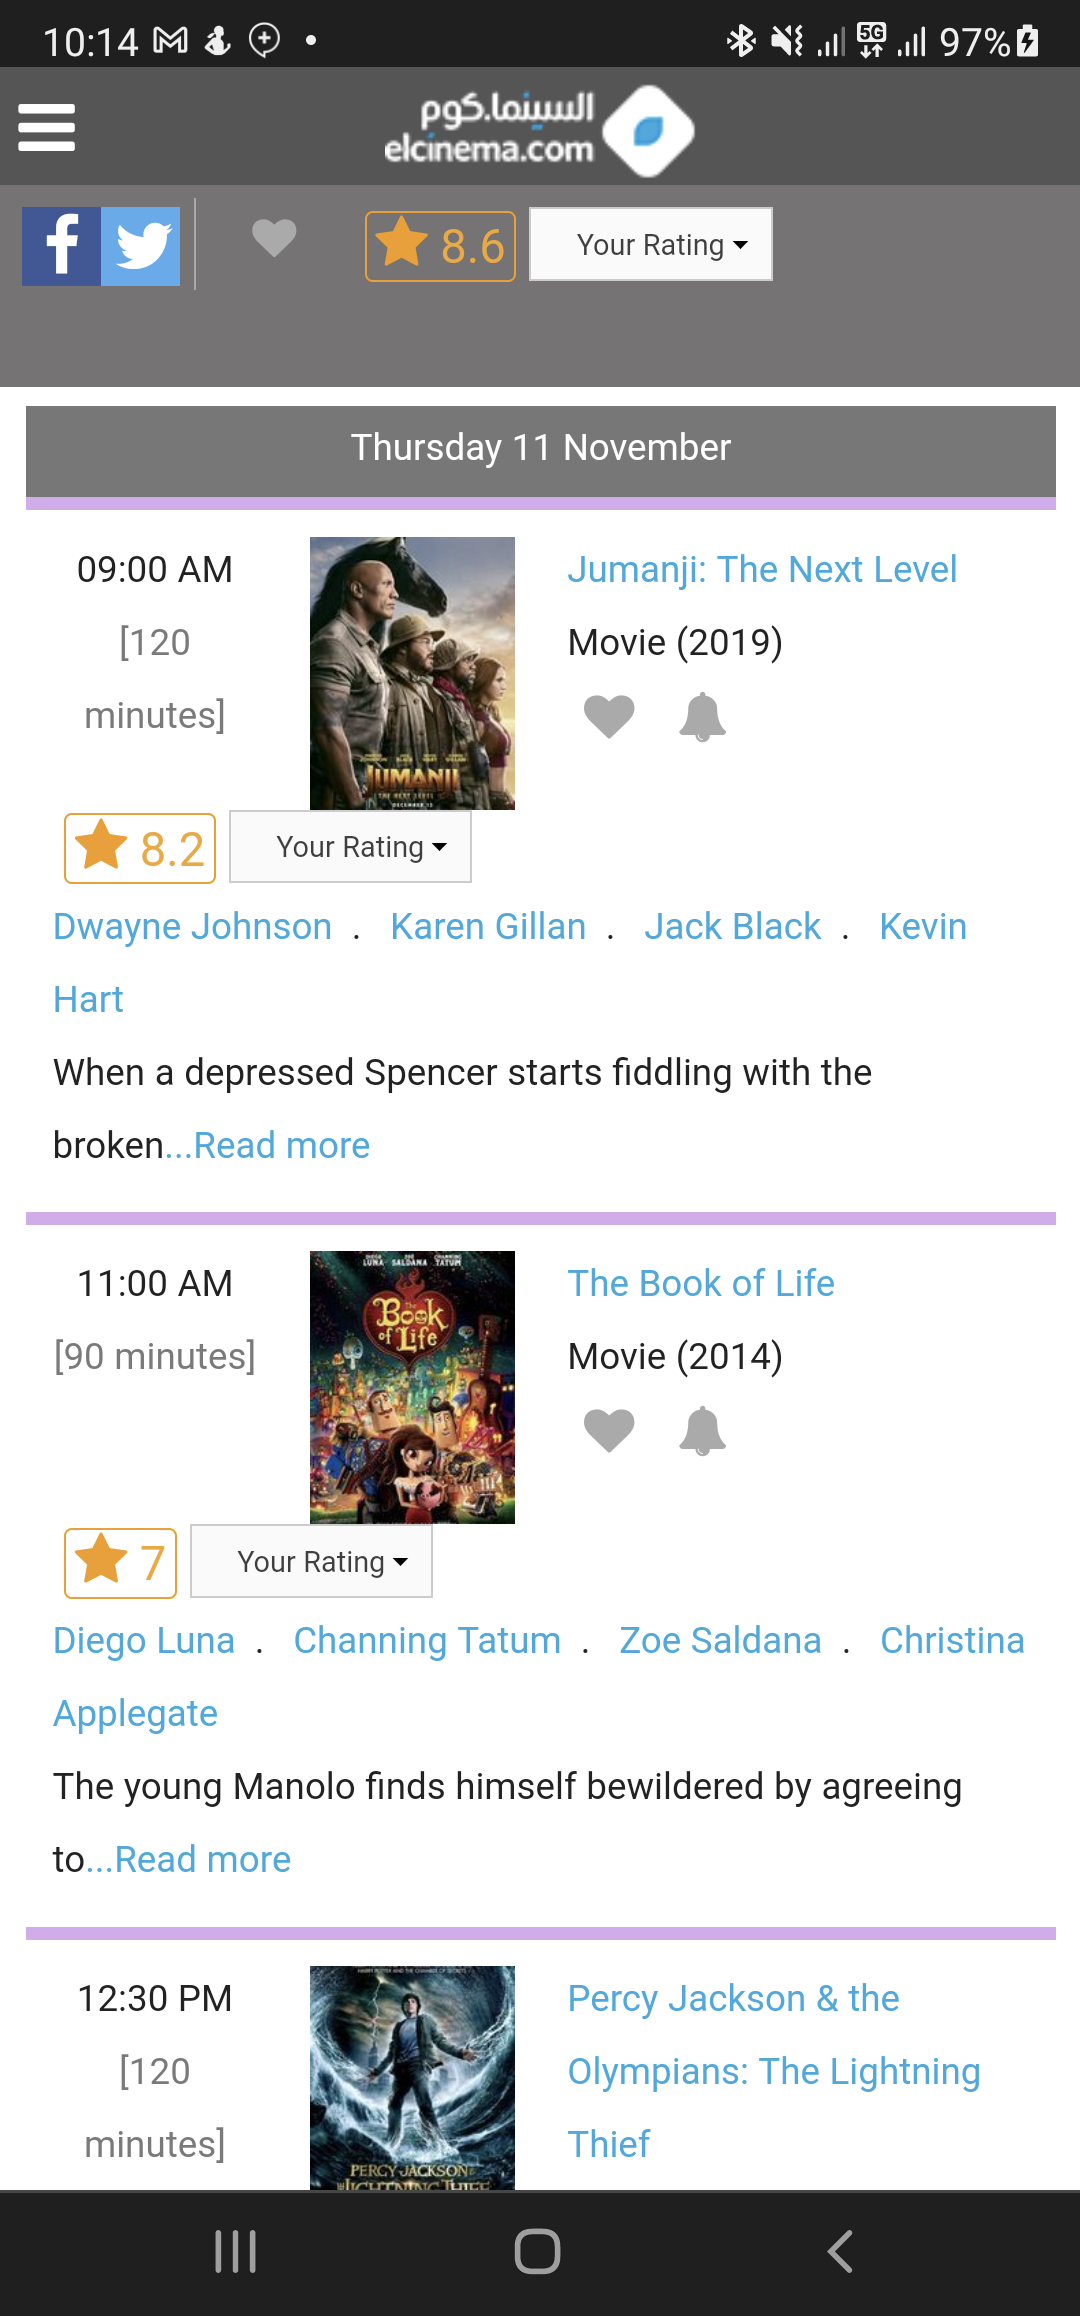Open the Your Rating dropdown for The Book of Life
Screen dimensions: 1080x2316
(311, 1561)
